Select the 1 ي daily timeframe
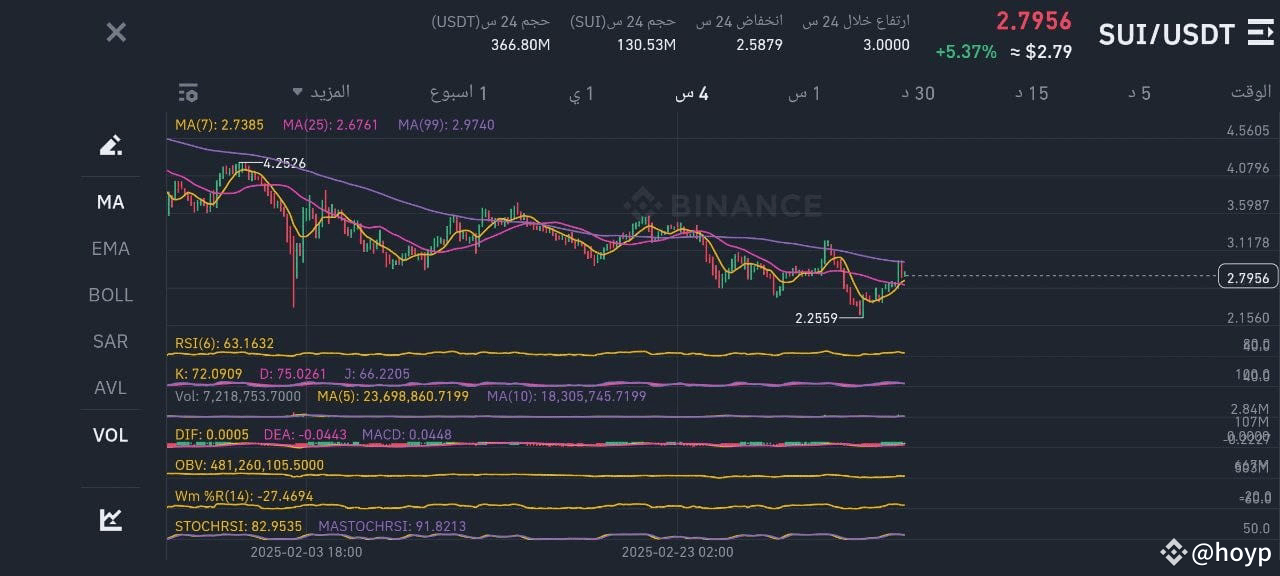This screenshot has height=576, width=1280. coord(582,93)
